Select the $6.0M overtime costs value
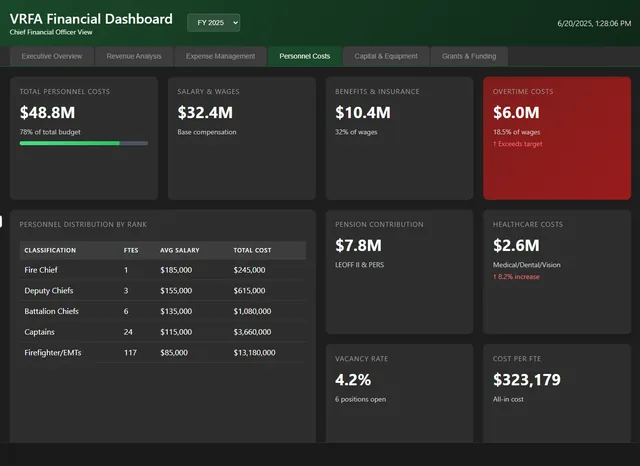The width and height of the screenshot is (640, 466). (x=516, y=113)
